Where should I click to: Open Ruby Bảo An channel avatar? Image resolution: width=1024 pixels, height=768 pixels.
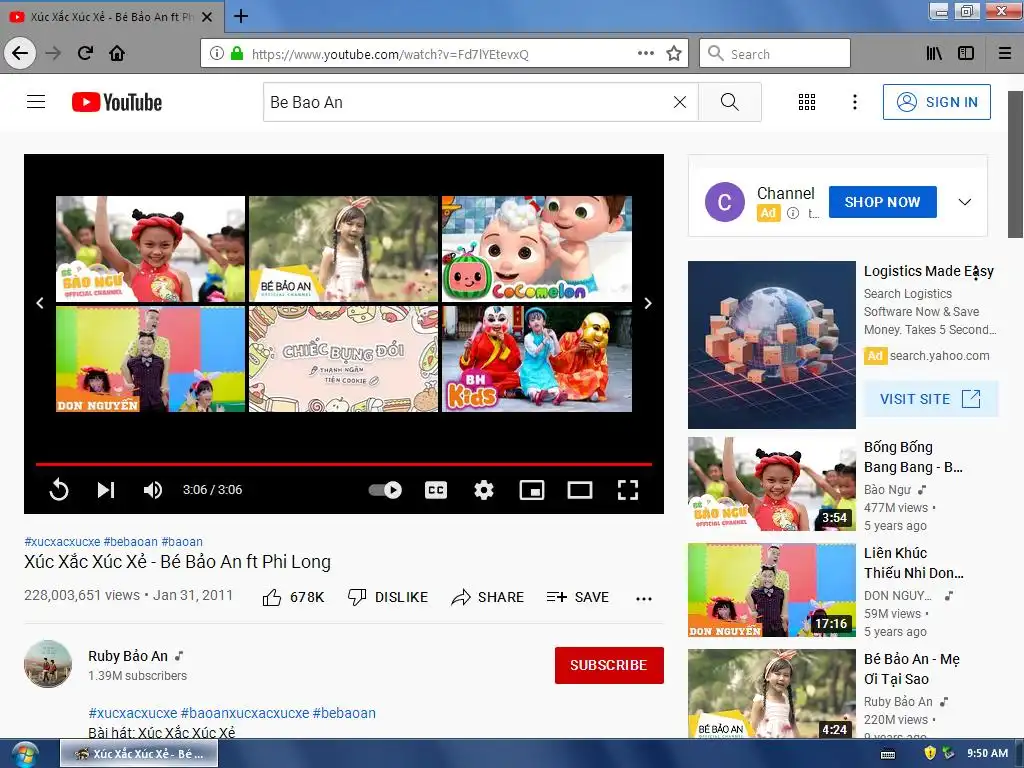(48, 664)
